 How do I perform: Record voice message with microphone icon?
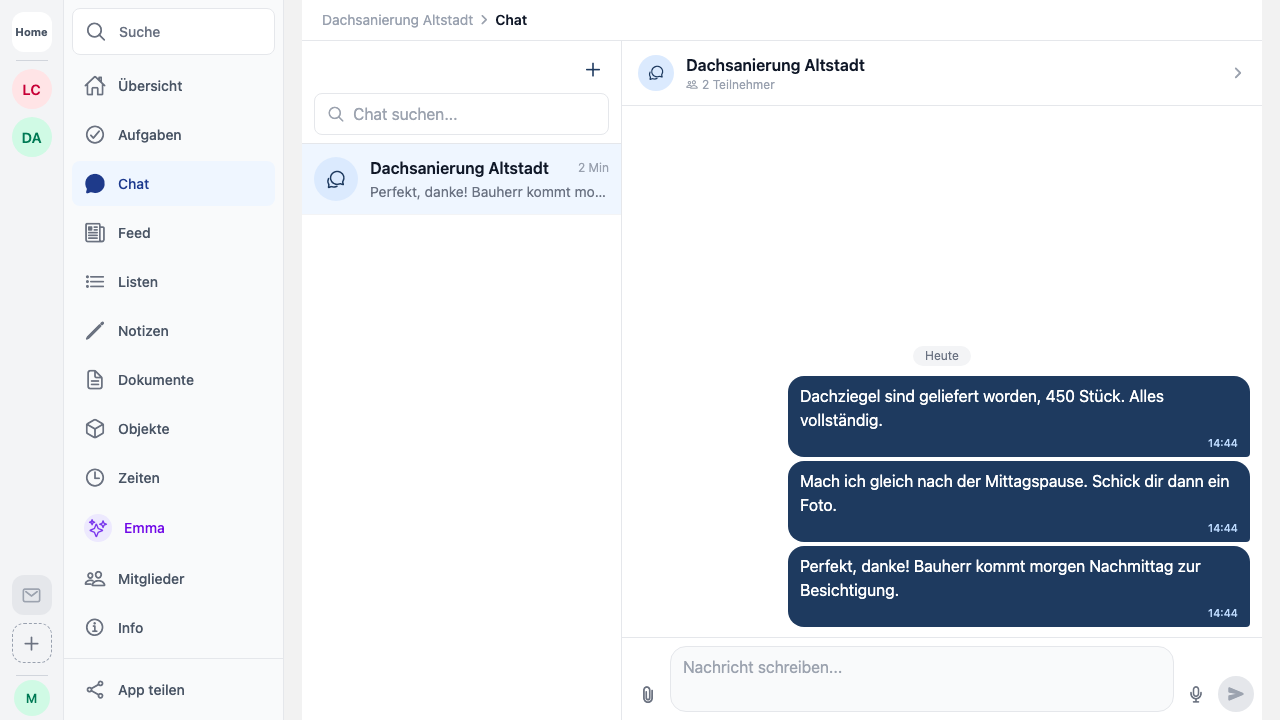pos(1196,694)
